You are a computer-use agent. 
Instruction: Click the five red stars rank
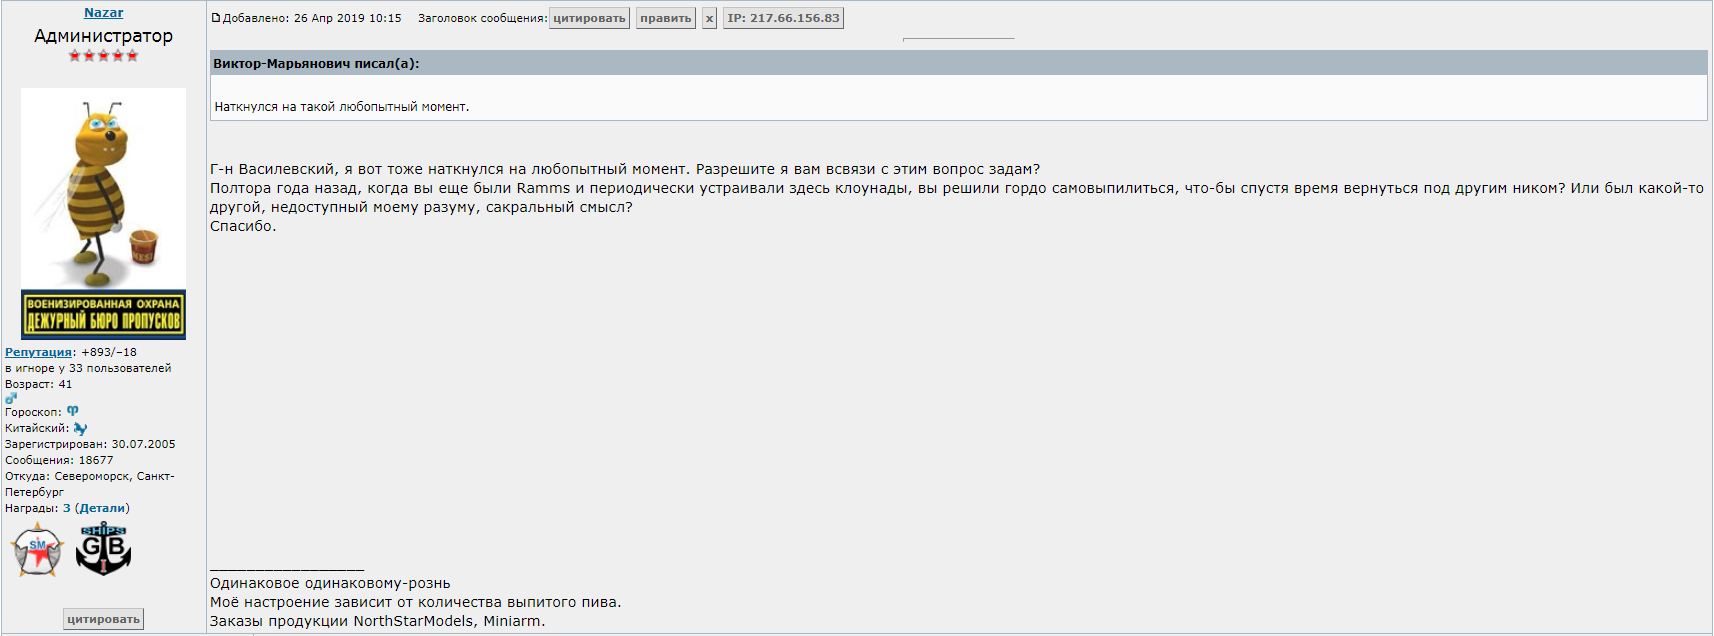[x=103, y=56]
